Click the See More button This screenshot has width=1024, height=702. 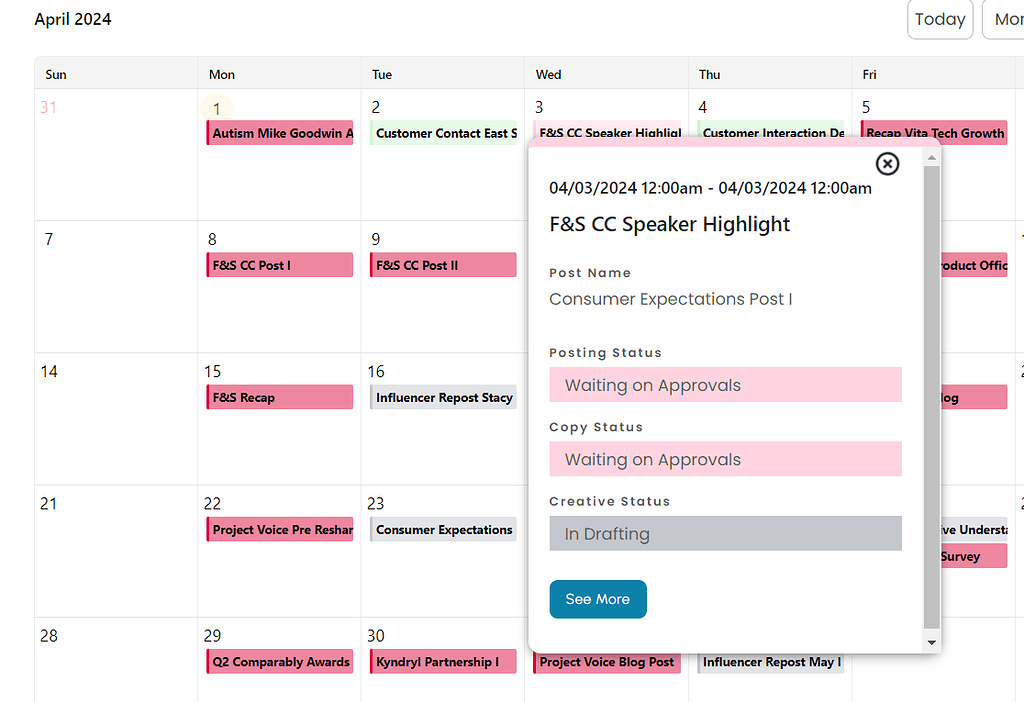coord(597,599)
